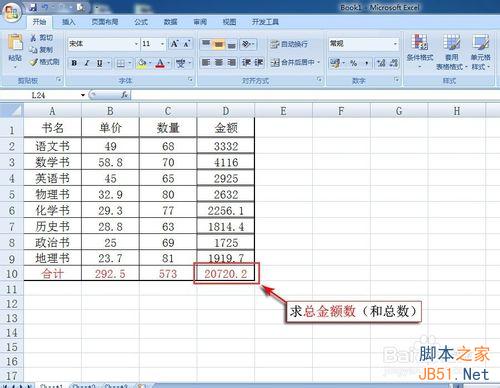The width and height of the screenshot is (500, 388).
Task: Toggle align text left
Action: (x=206, y=62)
